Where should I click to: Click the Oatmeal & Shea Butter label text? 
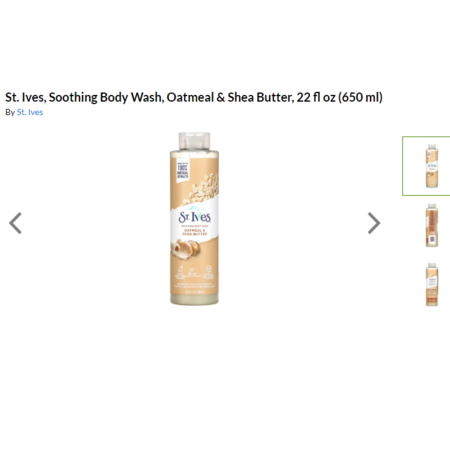point(195,232)
